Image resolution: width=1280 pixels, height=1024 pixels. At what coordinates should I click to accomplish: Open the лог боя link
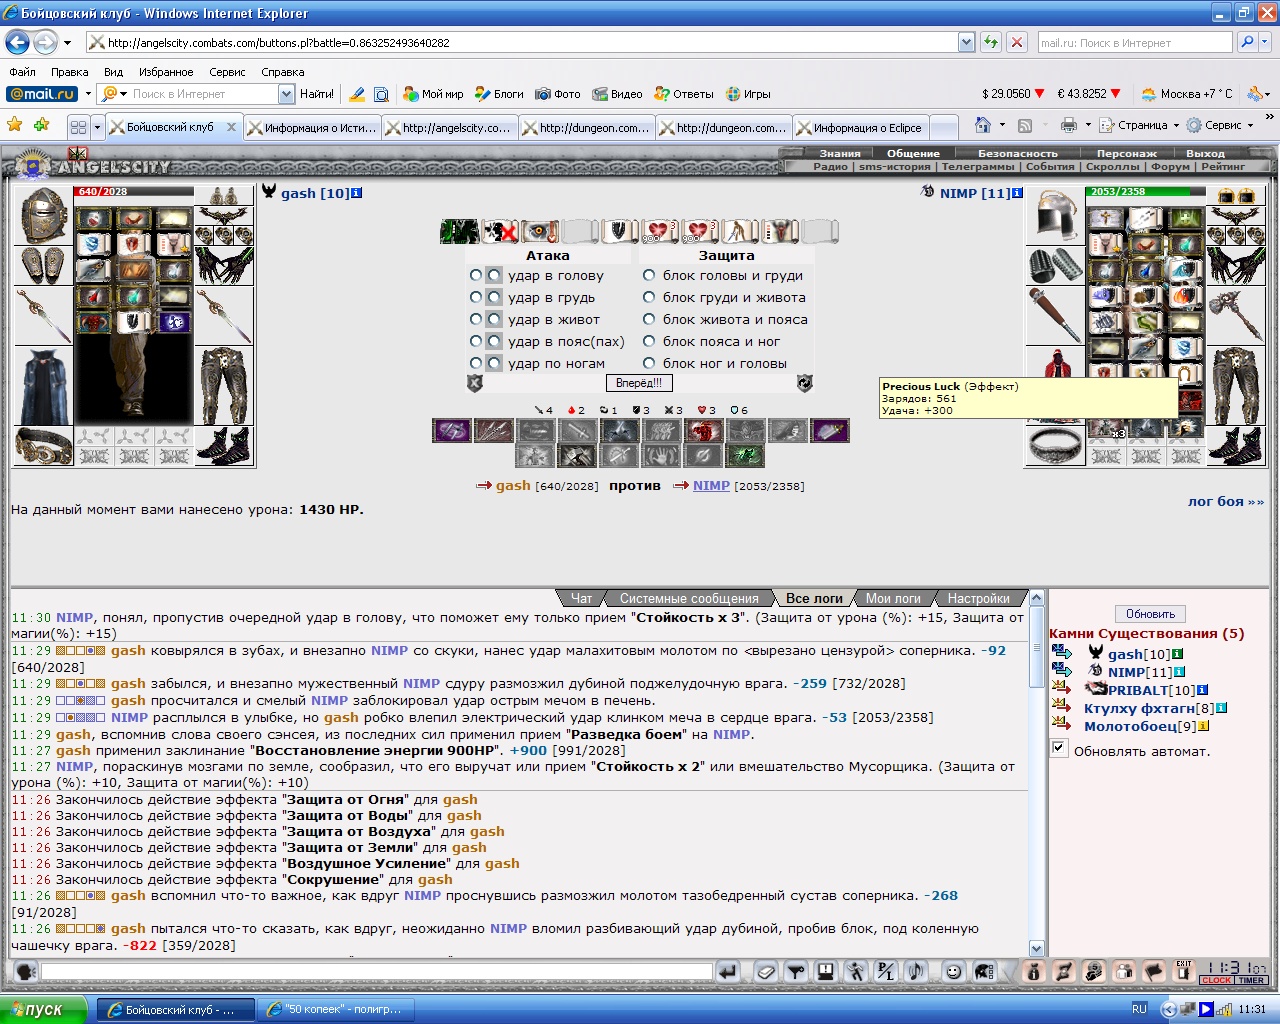[x=1225, y=501]
